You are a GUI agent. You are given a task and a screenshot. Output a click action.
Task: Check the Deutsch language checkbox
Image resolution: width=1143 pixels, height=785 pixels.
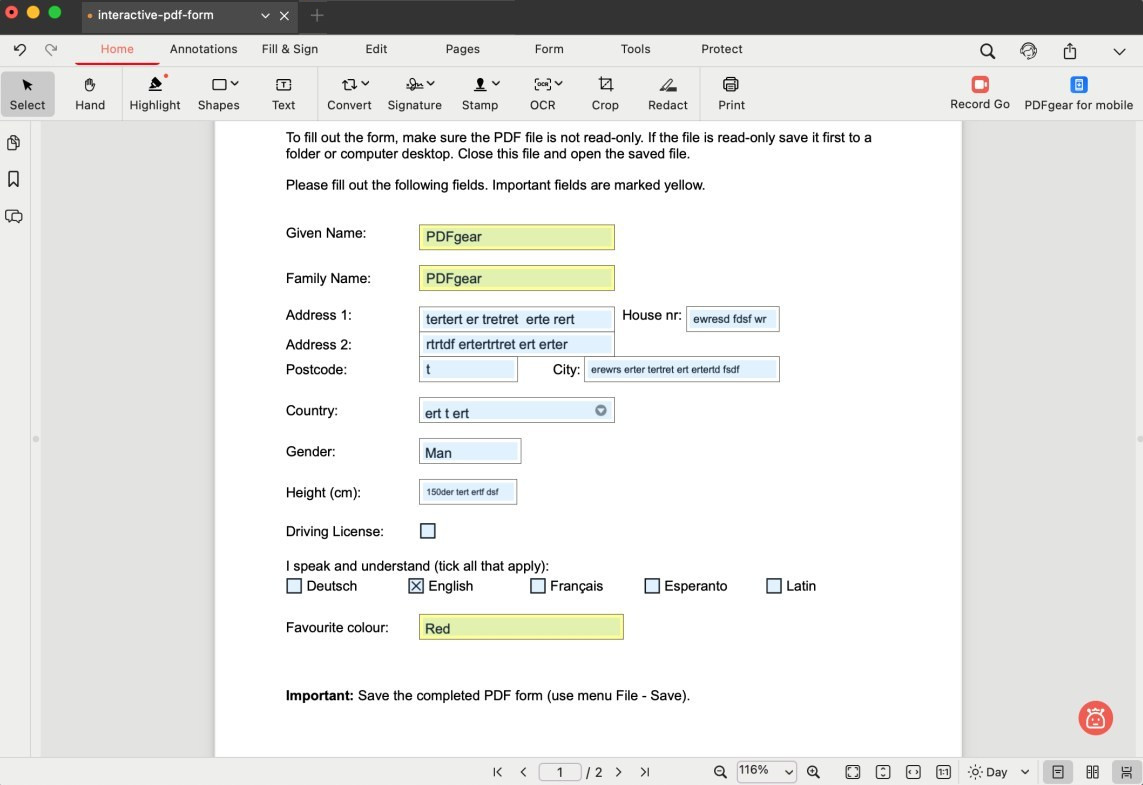click(x=294, y=586)
